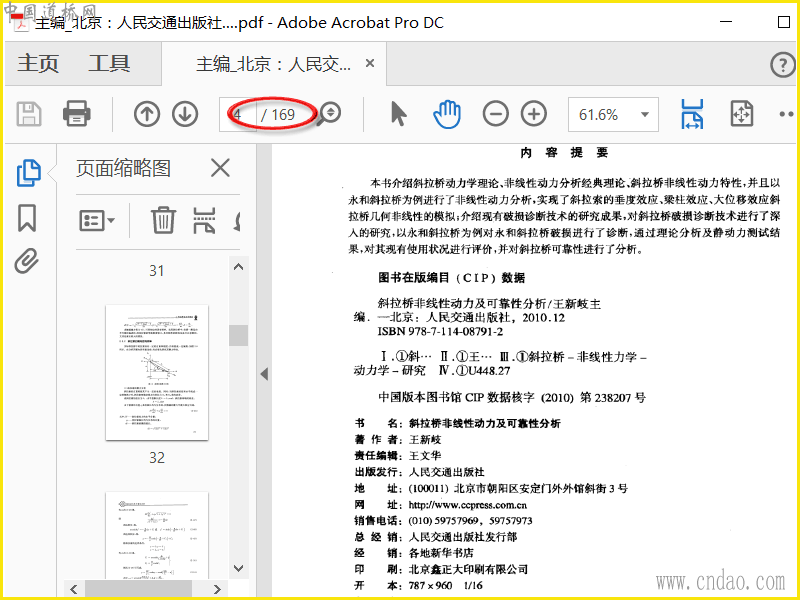Click the 印刷: 北京鑫正大印刷有限公司 line
Image resolution: width=800 pixels, height=600 pixels.
[x=441, y=569]
